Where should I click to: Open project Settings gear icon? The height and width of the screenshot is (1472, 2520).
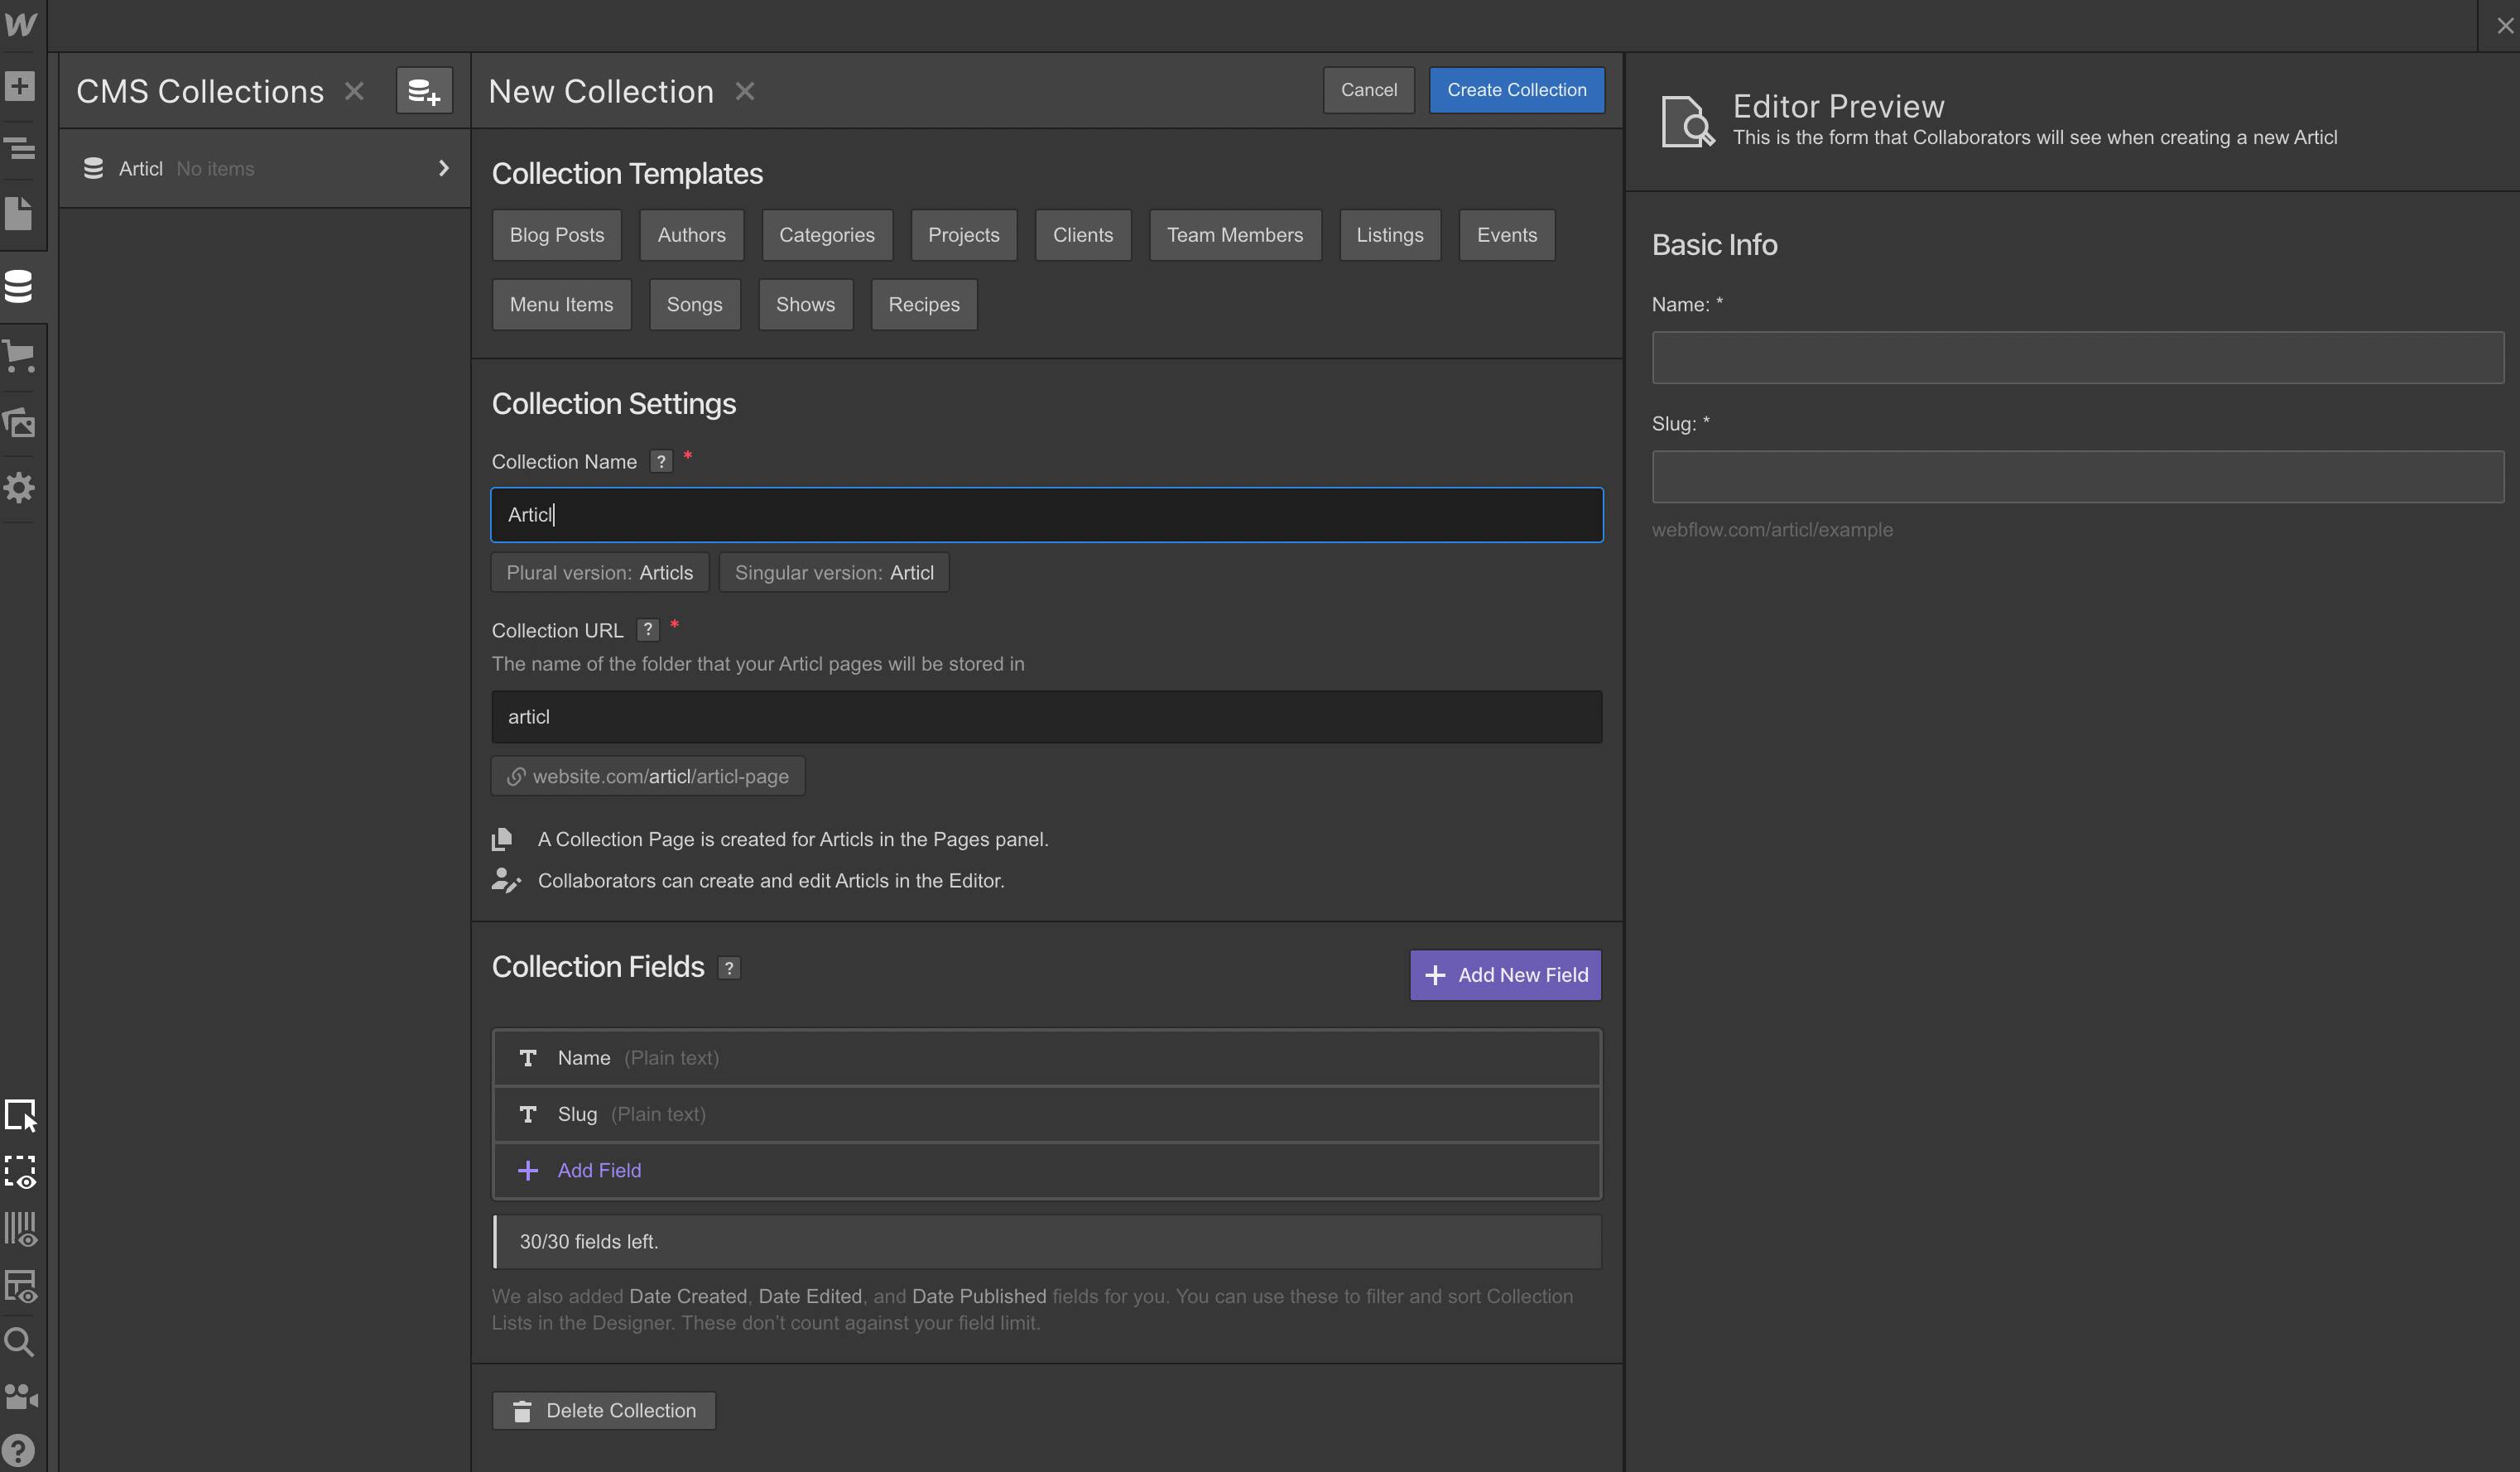(x=20, y=488)
